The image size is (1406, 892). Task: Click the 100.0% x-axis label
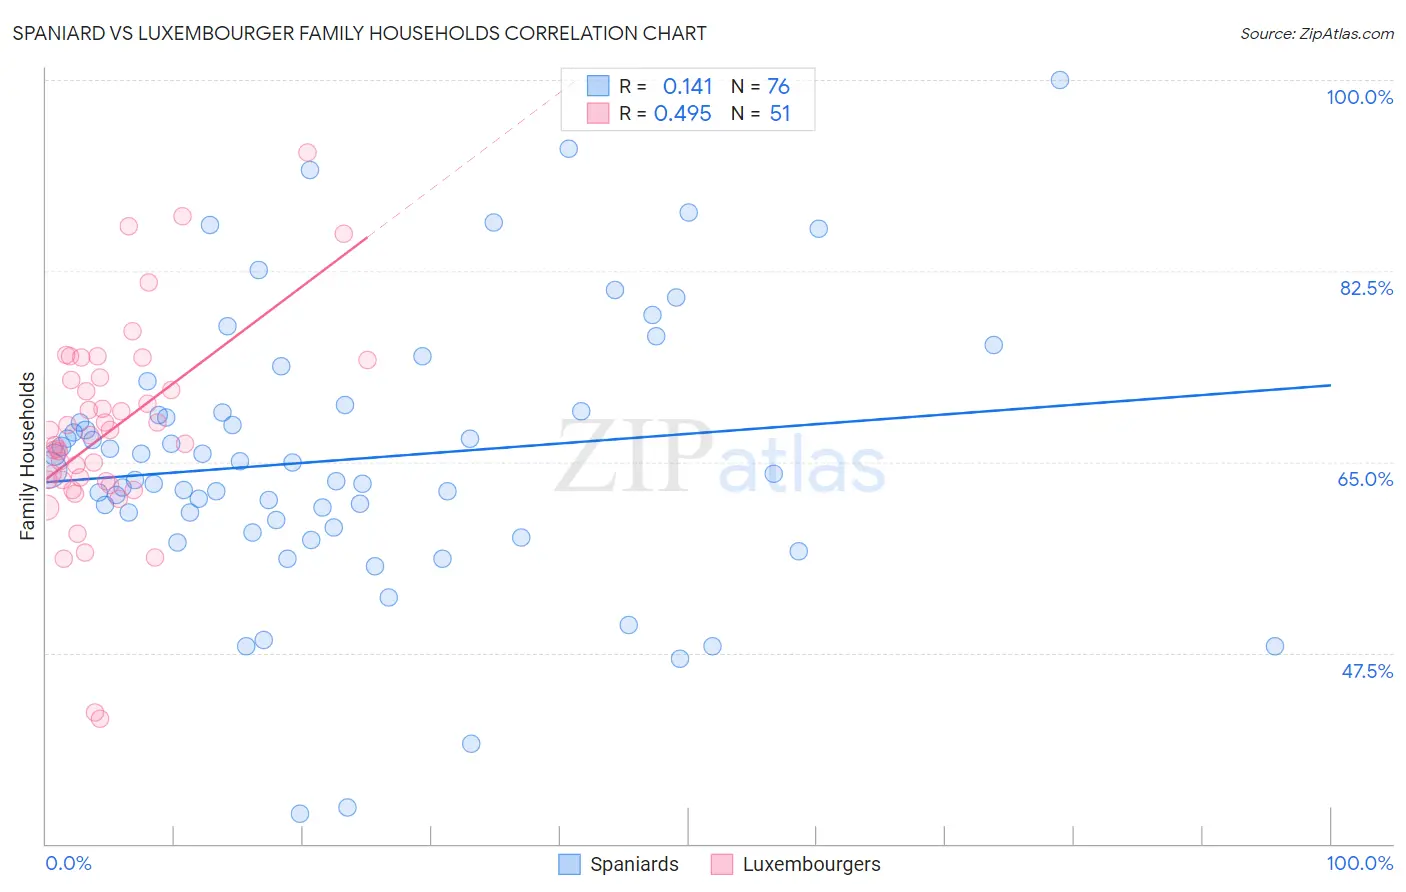point(1359,863)
